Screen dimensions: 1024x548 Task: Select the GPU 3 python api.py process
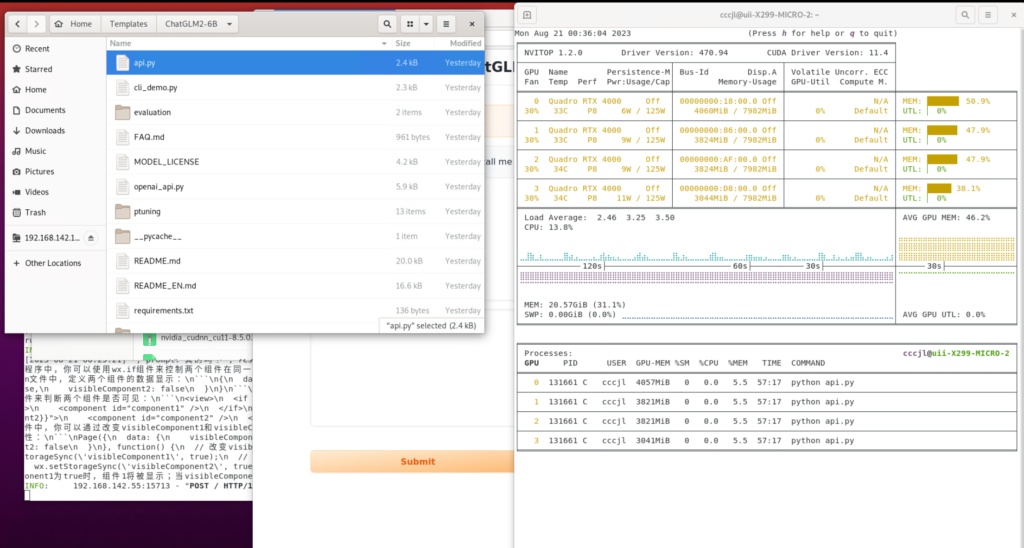click(767, 441)
